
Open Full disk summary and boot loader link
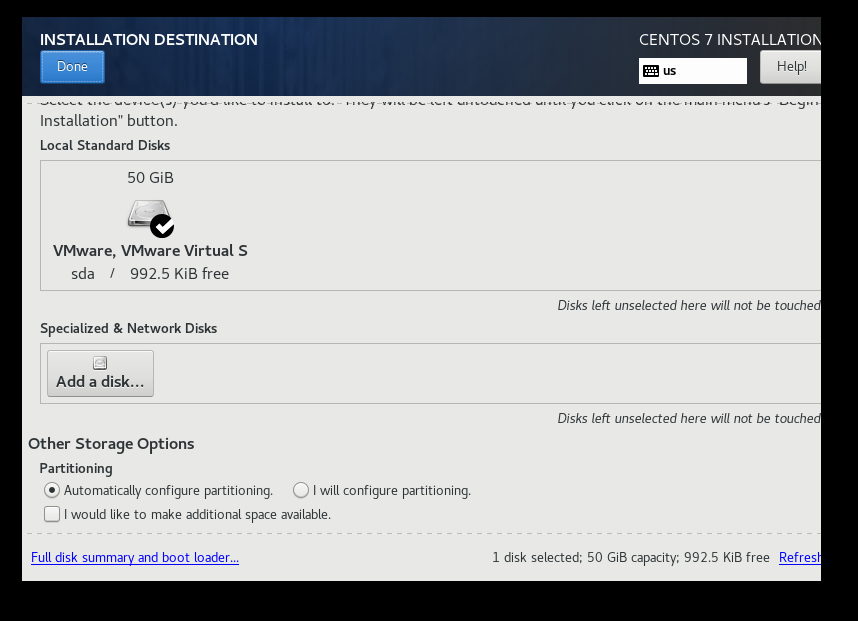[135, 558]
